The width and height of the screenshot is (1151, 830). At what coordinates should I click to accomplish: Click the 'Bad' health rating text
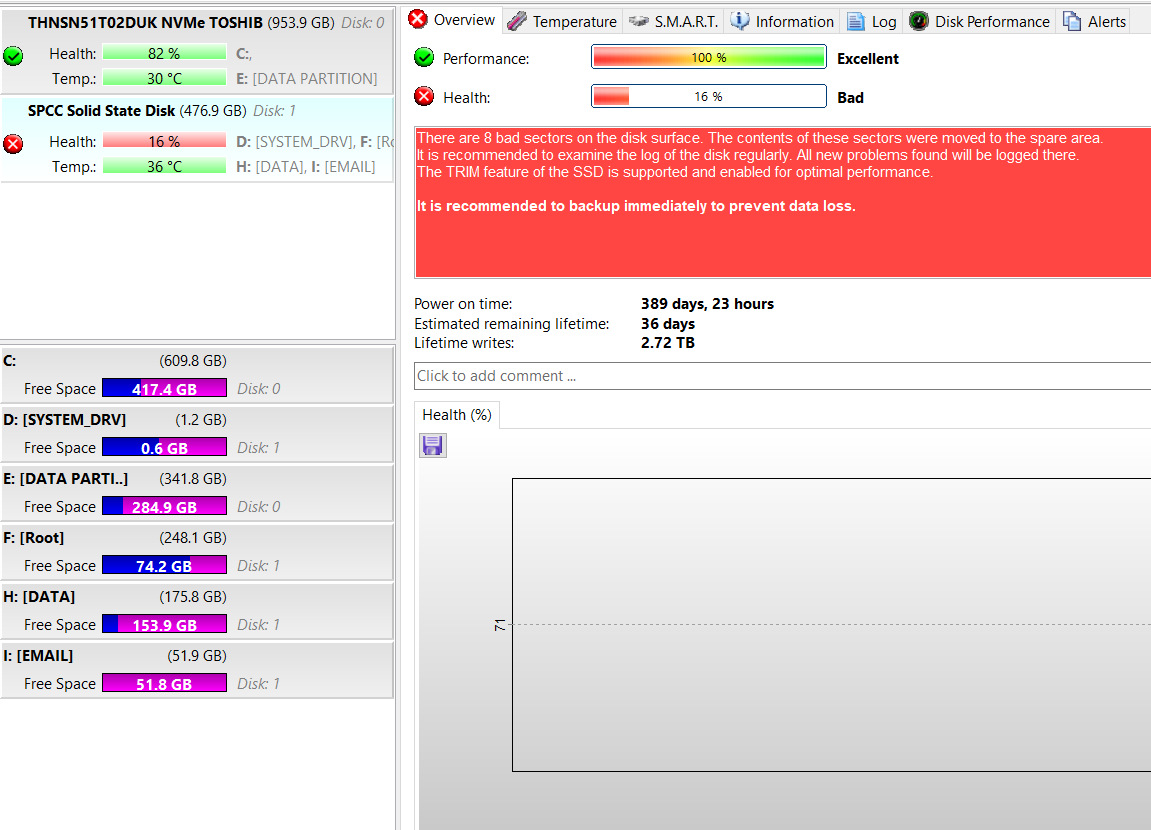click(x=850, y=98)
